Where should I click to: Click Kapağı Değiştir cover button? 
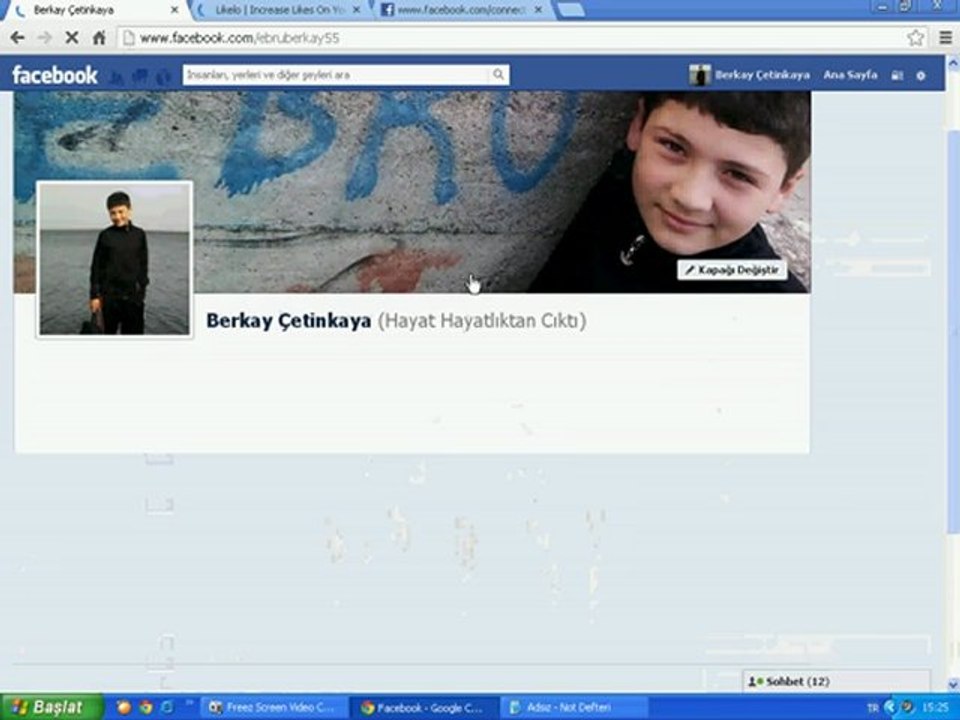point(732,270)
